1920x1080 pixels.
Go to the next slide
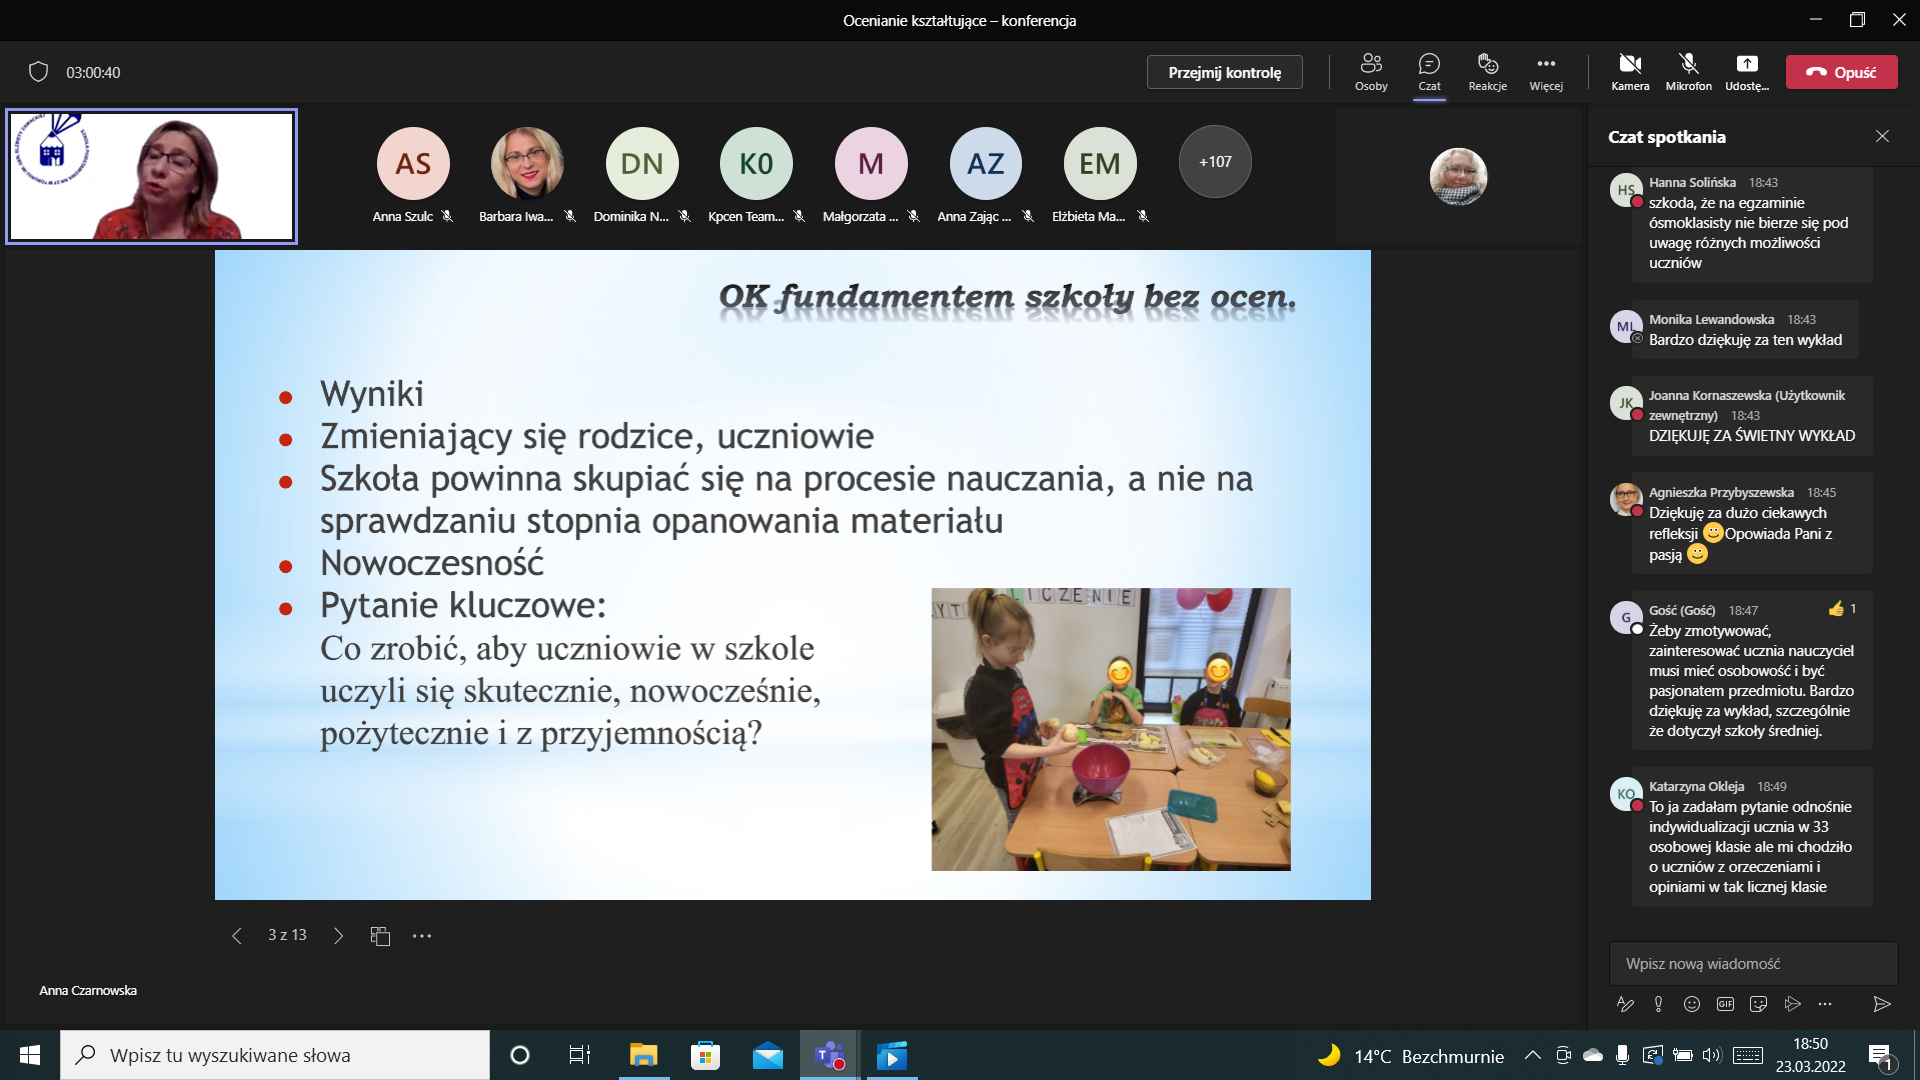pyautogui.click(x=338, y=936)
